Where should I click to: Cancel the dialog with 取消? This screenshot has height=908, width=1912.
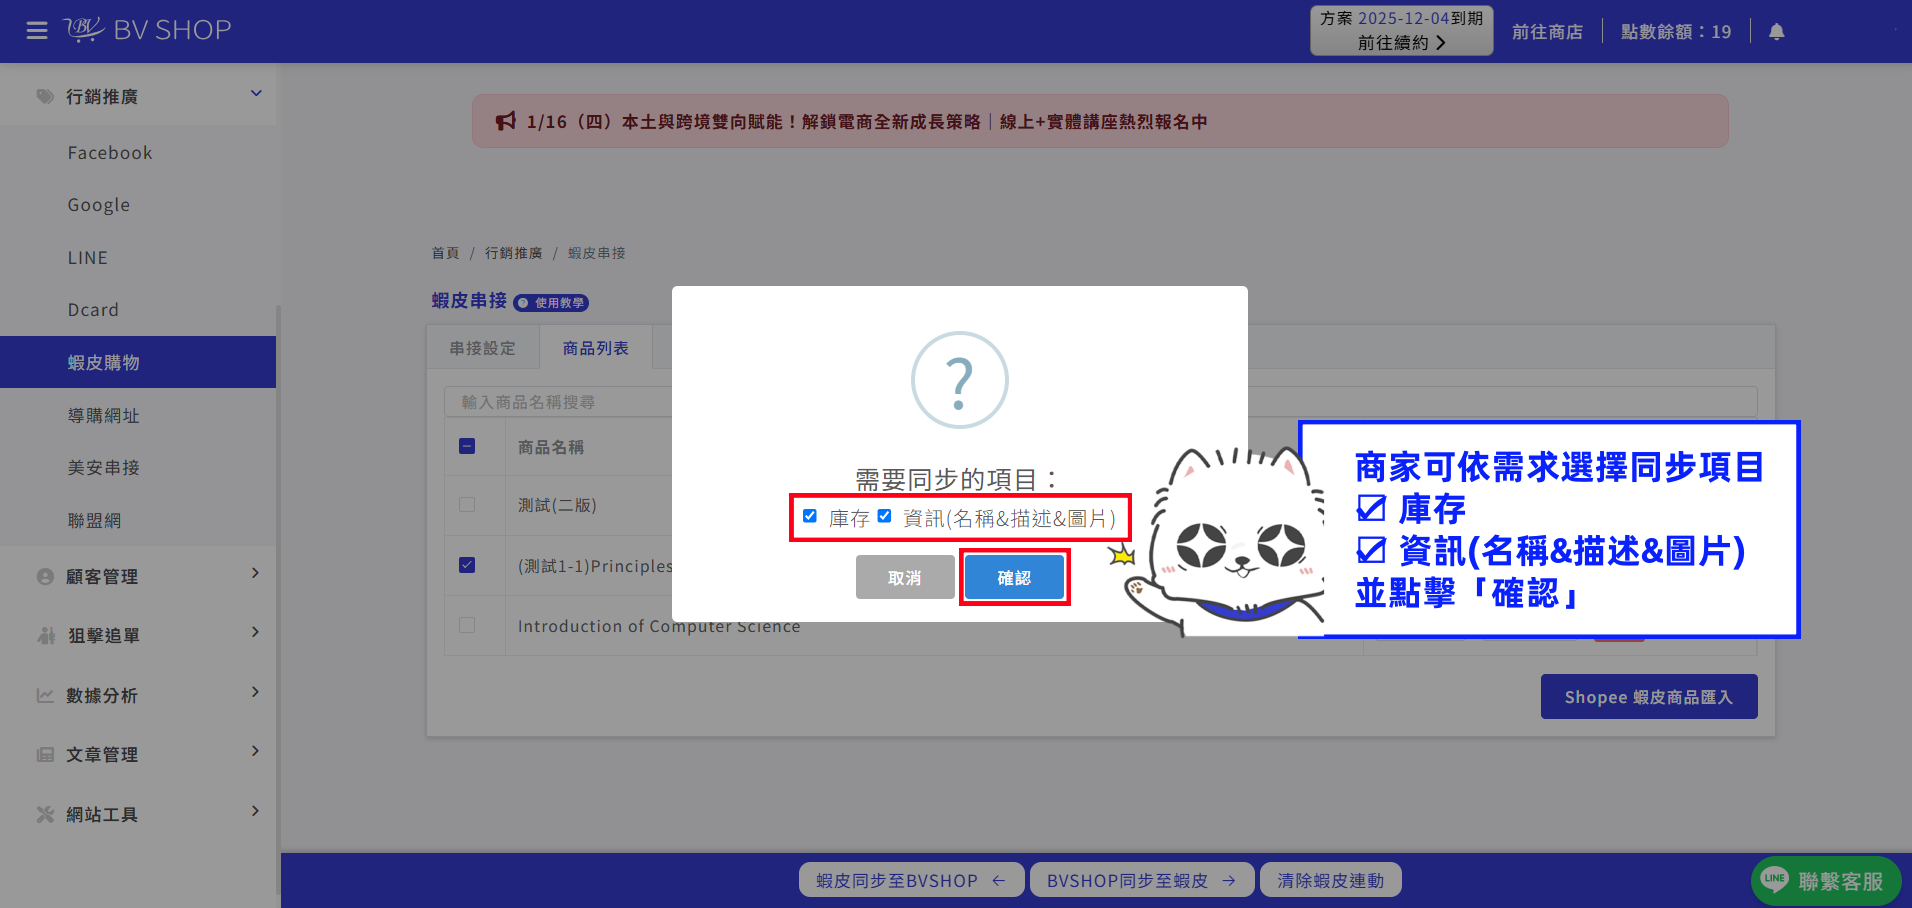[905, 578]
